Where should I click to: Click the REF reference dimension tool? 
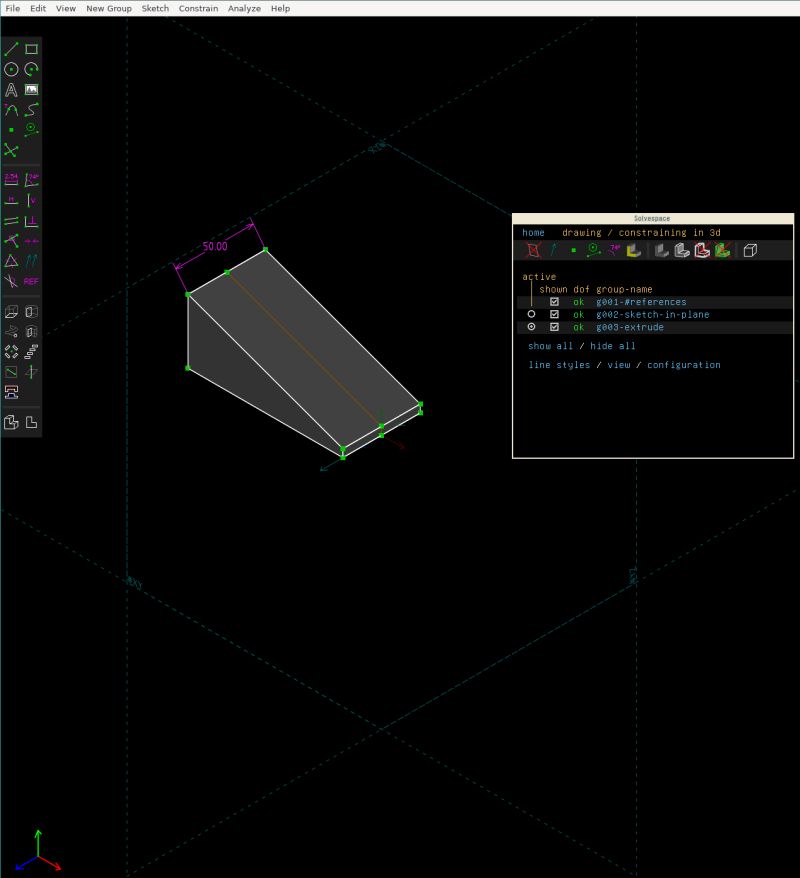coord(31,281)
